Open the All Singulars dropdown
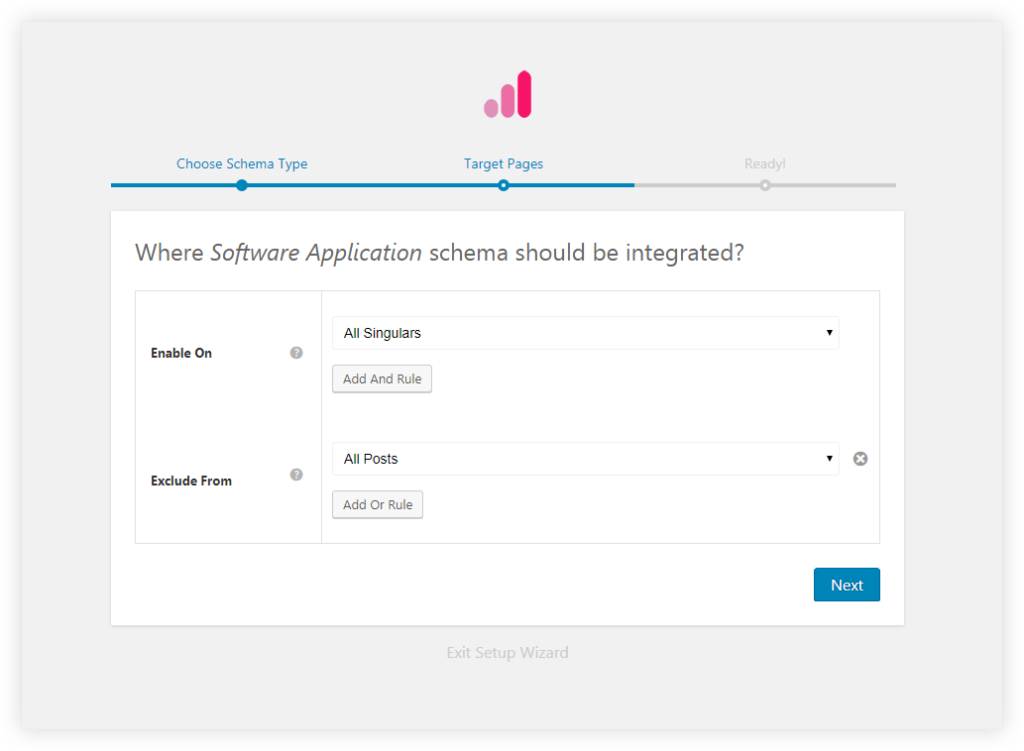Screen dimensions: 1024x751 tap(585, 332)
